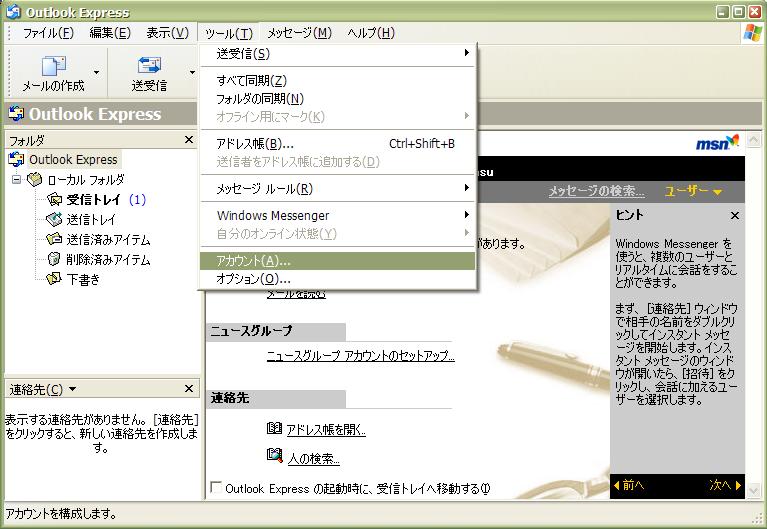Select 削除済みアイテム label in folder tree
This screenshot has height=529, width=767.
pyautogui.click(x=108, y=260)
